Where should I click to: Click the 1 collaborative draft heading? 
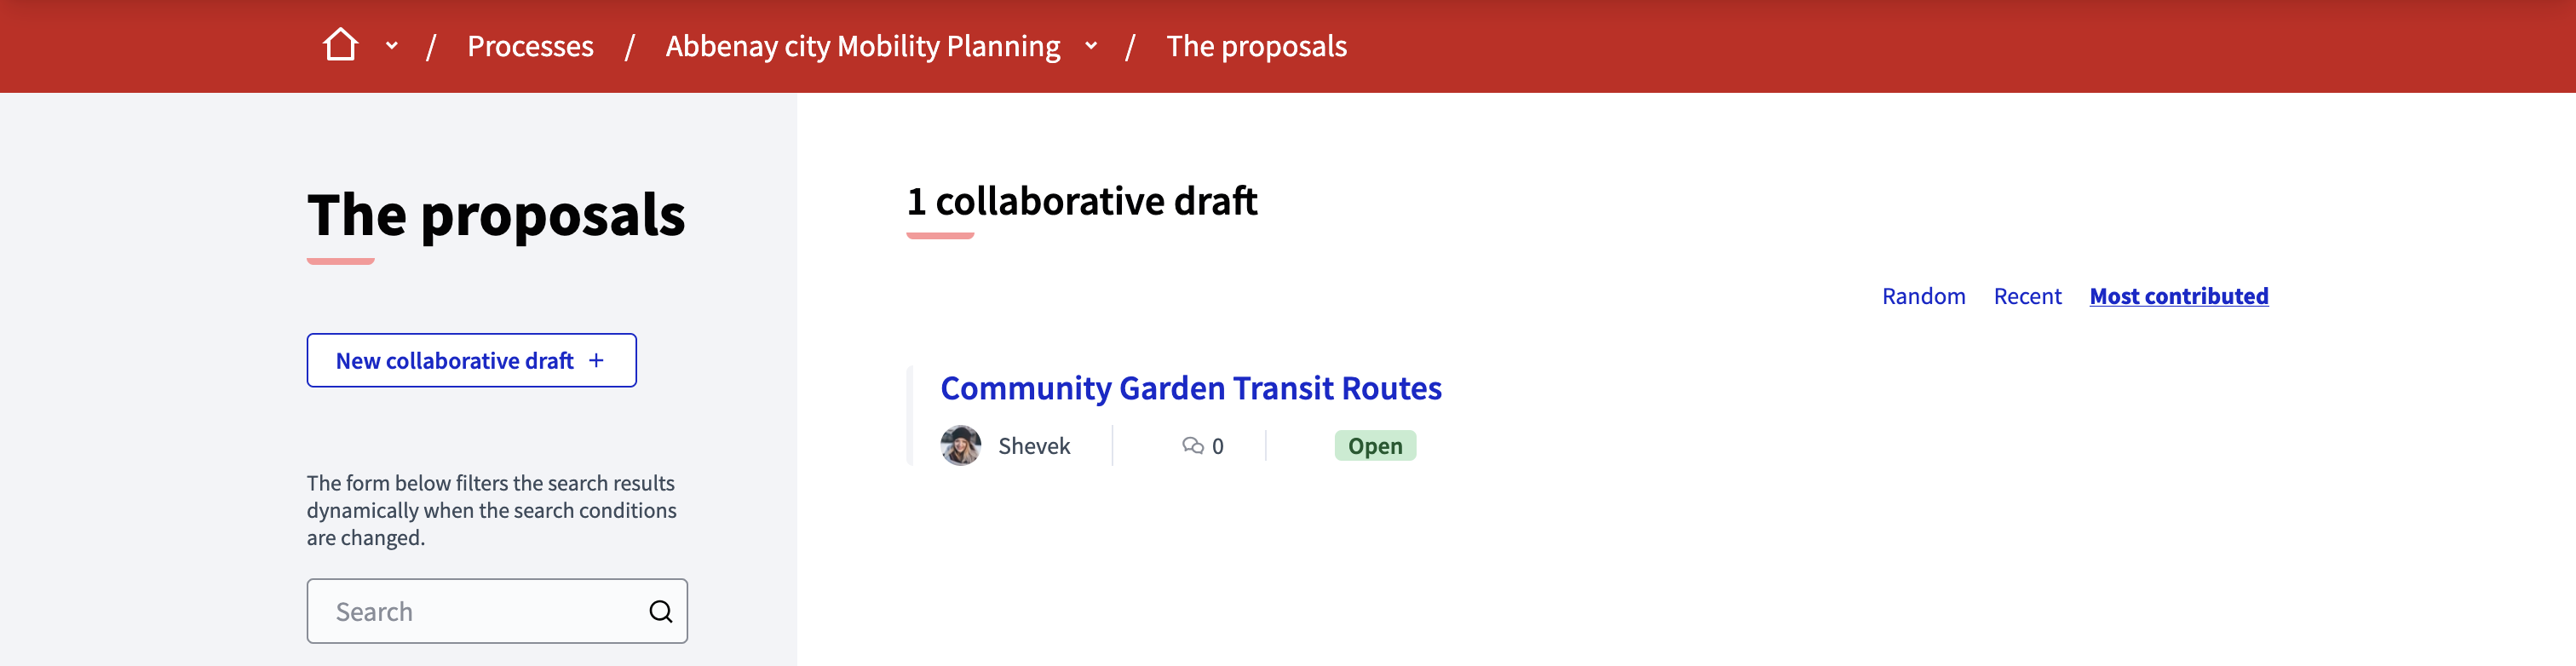click(1081, 200)
